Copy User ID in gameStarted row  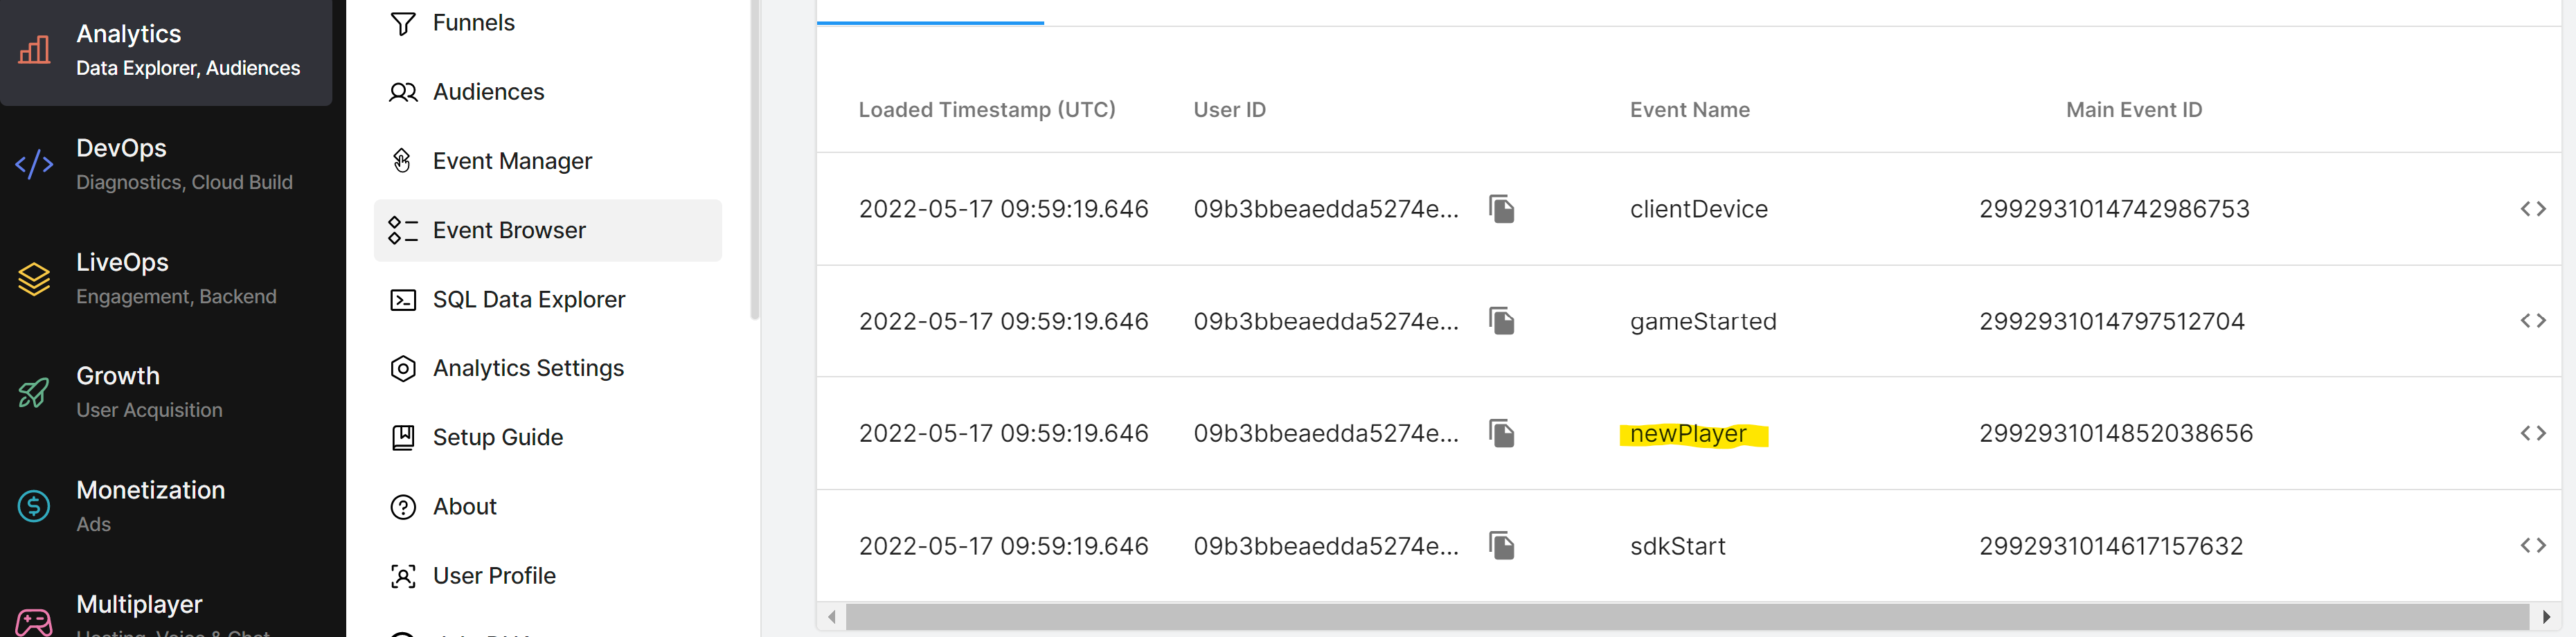point(1501,320)
